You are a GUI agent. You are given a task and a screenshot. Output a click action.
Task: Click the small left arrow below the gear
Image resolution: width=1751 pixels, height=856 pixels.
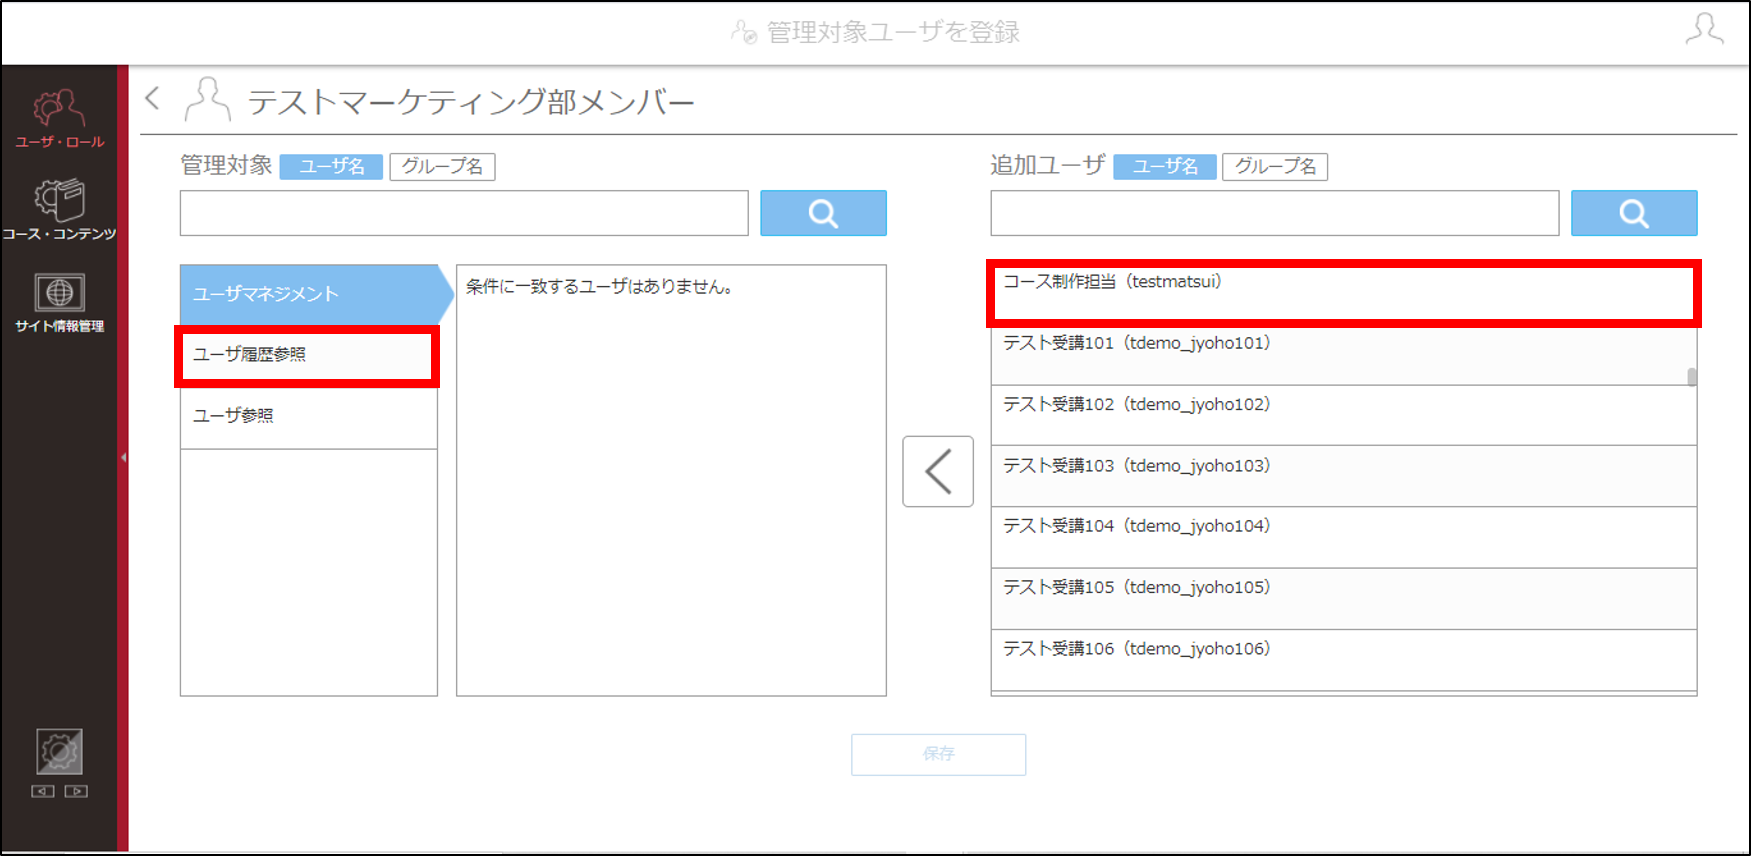[43, 791]
